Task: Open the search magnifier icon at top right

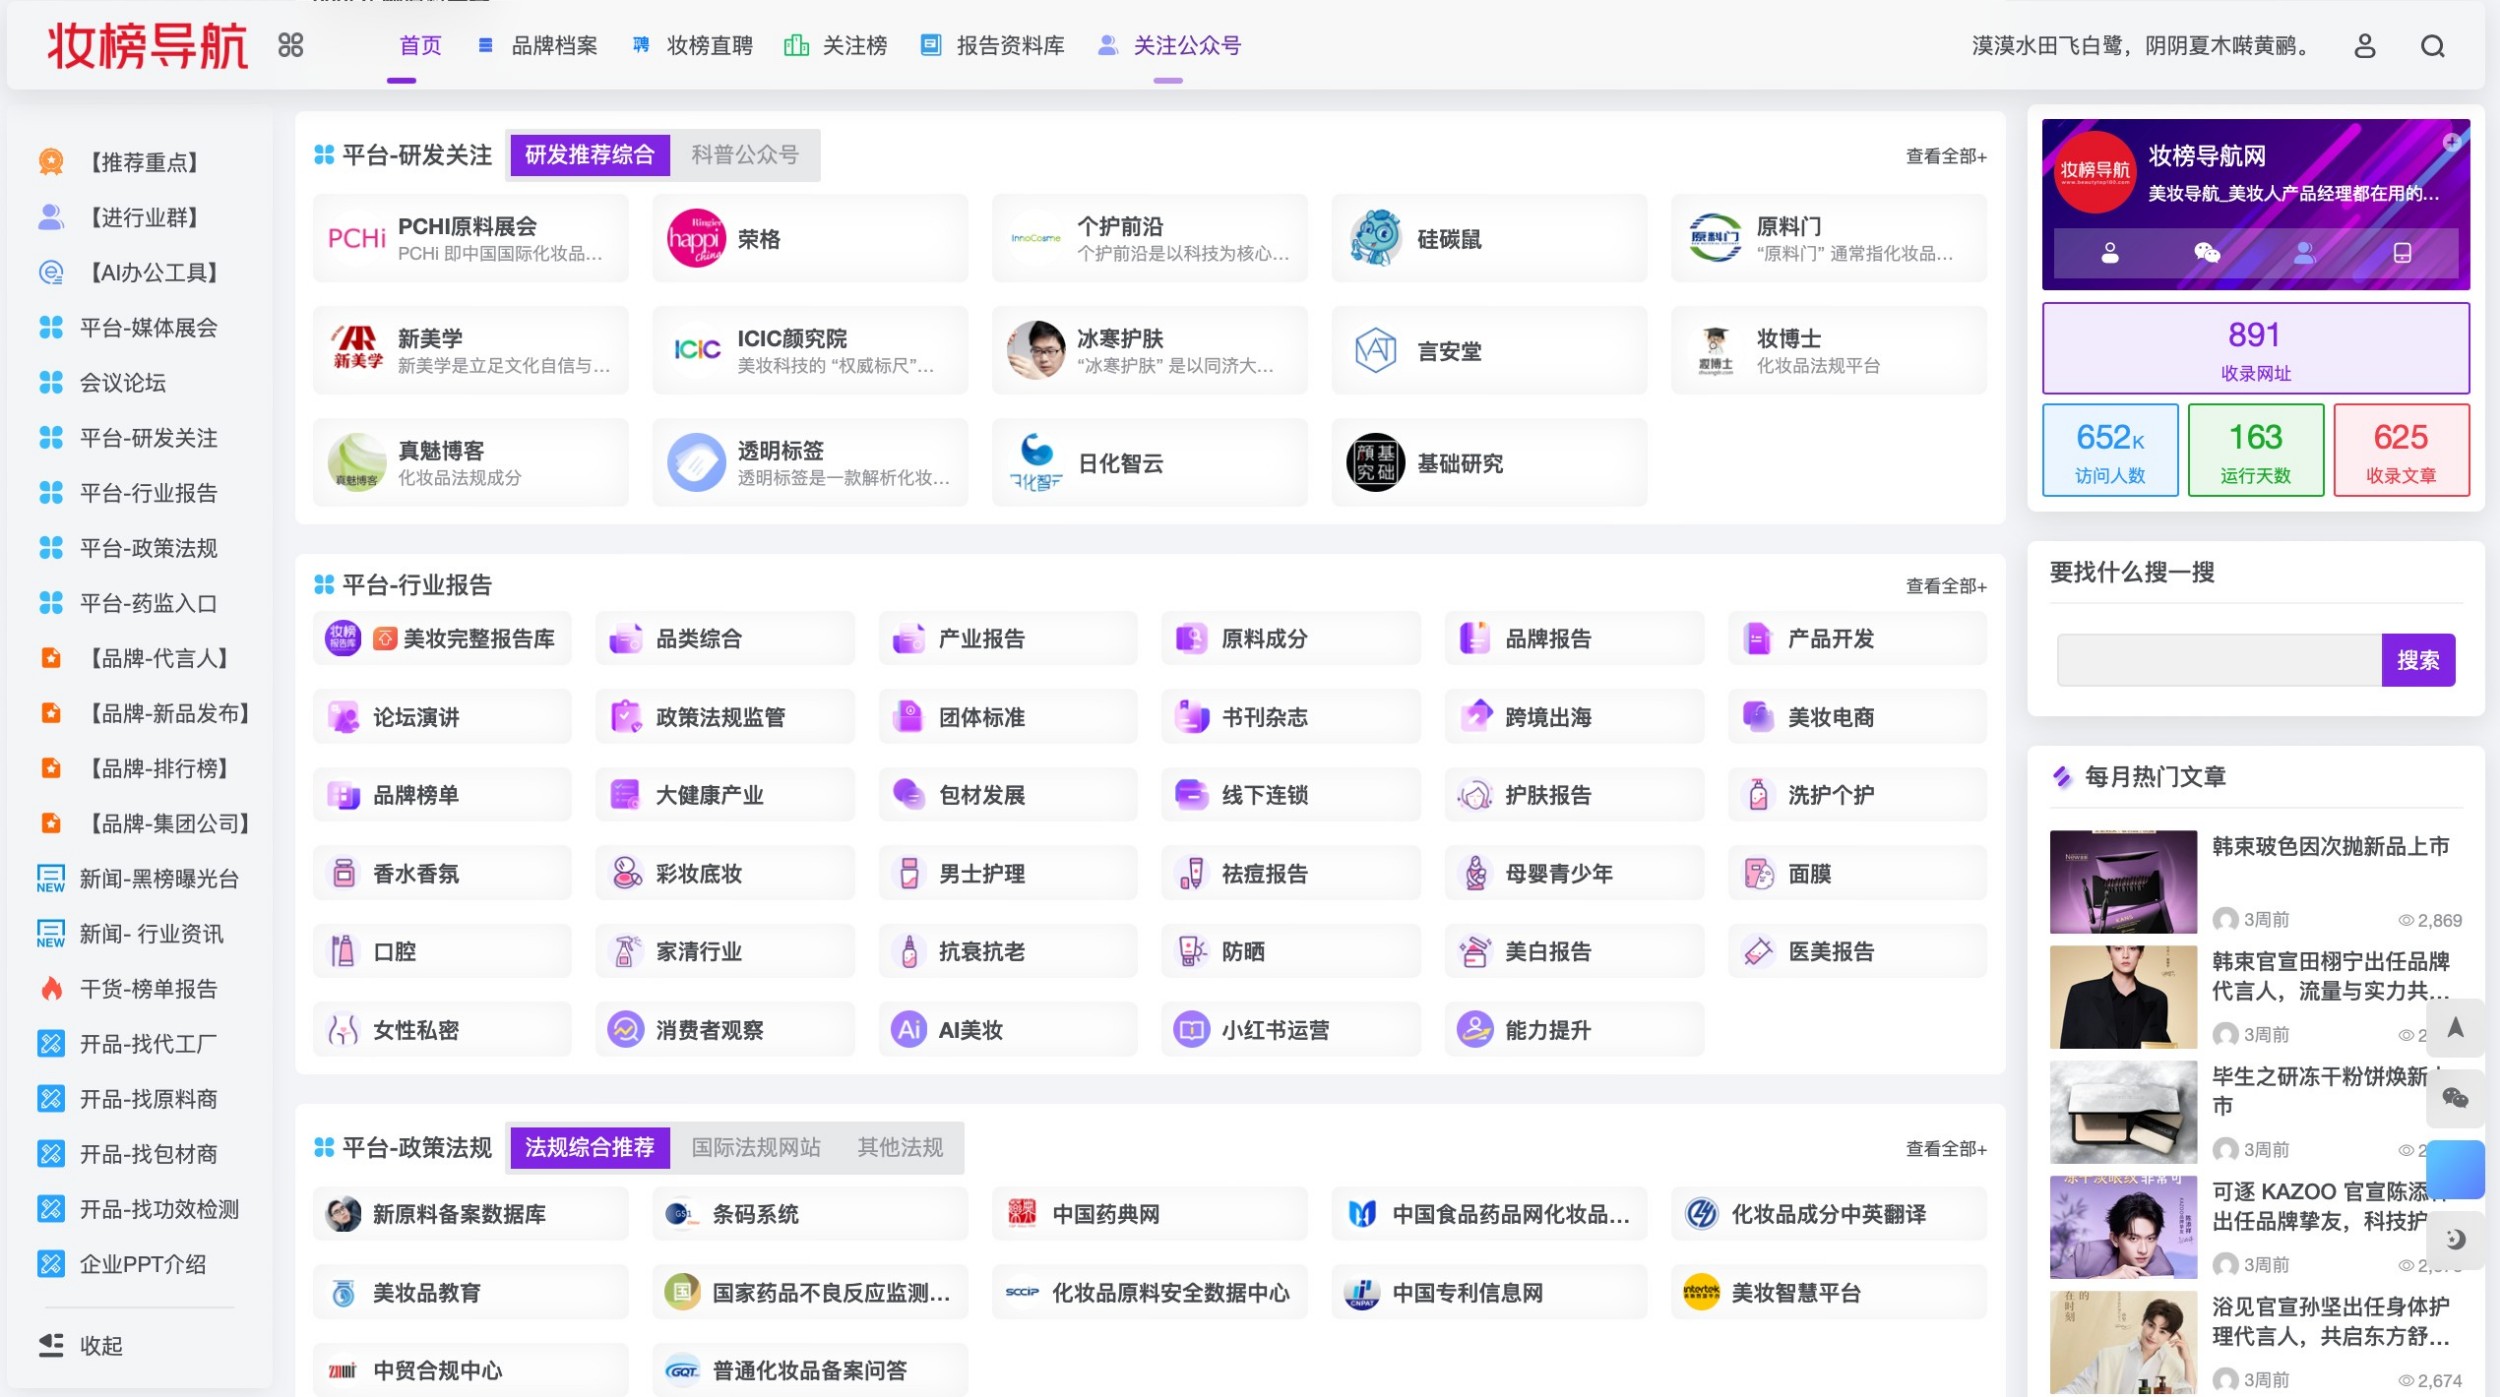Action: tap(2434, 46)
